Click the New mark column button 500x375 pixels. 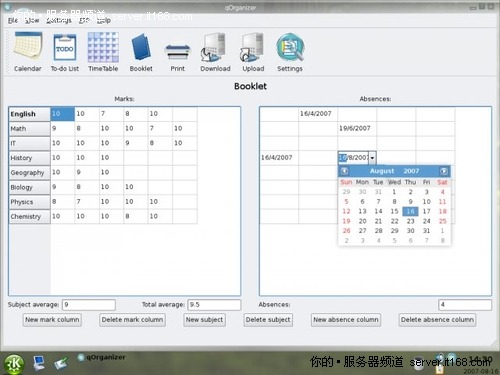coord(52,320)
